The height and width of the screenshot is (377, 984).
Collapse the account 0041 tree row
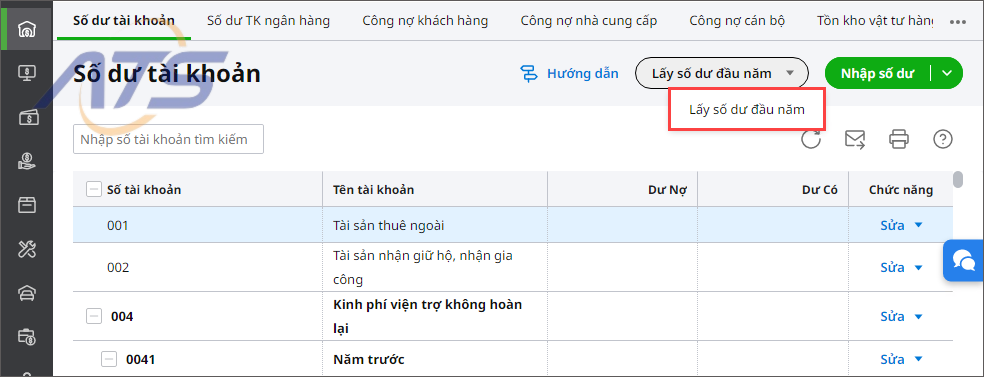(109, 359)
